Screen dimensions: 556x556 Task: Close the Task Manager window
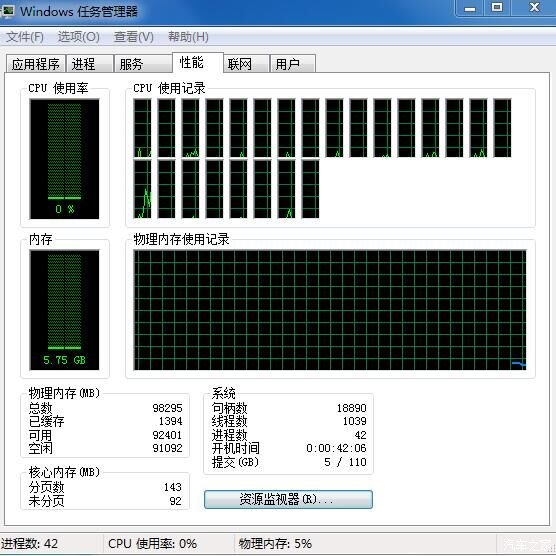534,8
